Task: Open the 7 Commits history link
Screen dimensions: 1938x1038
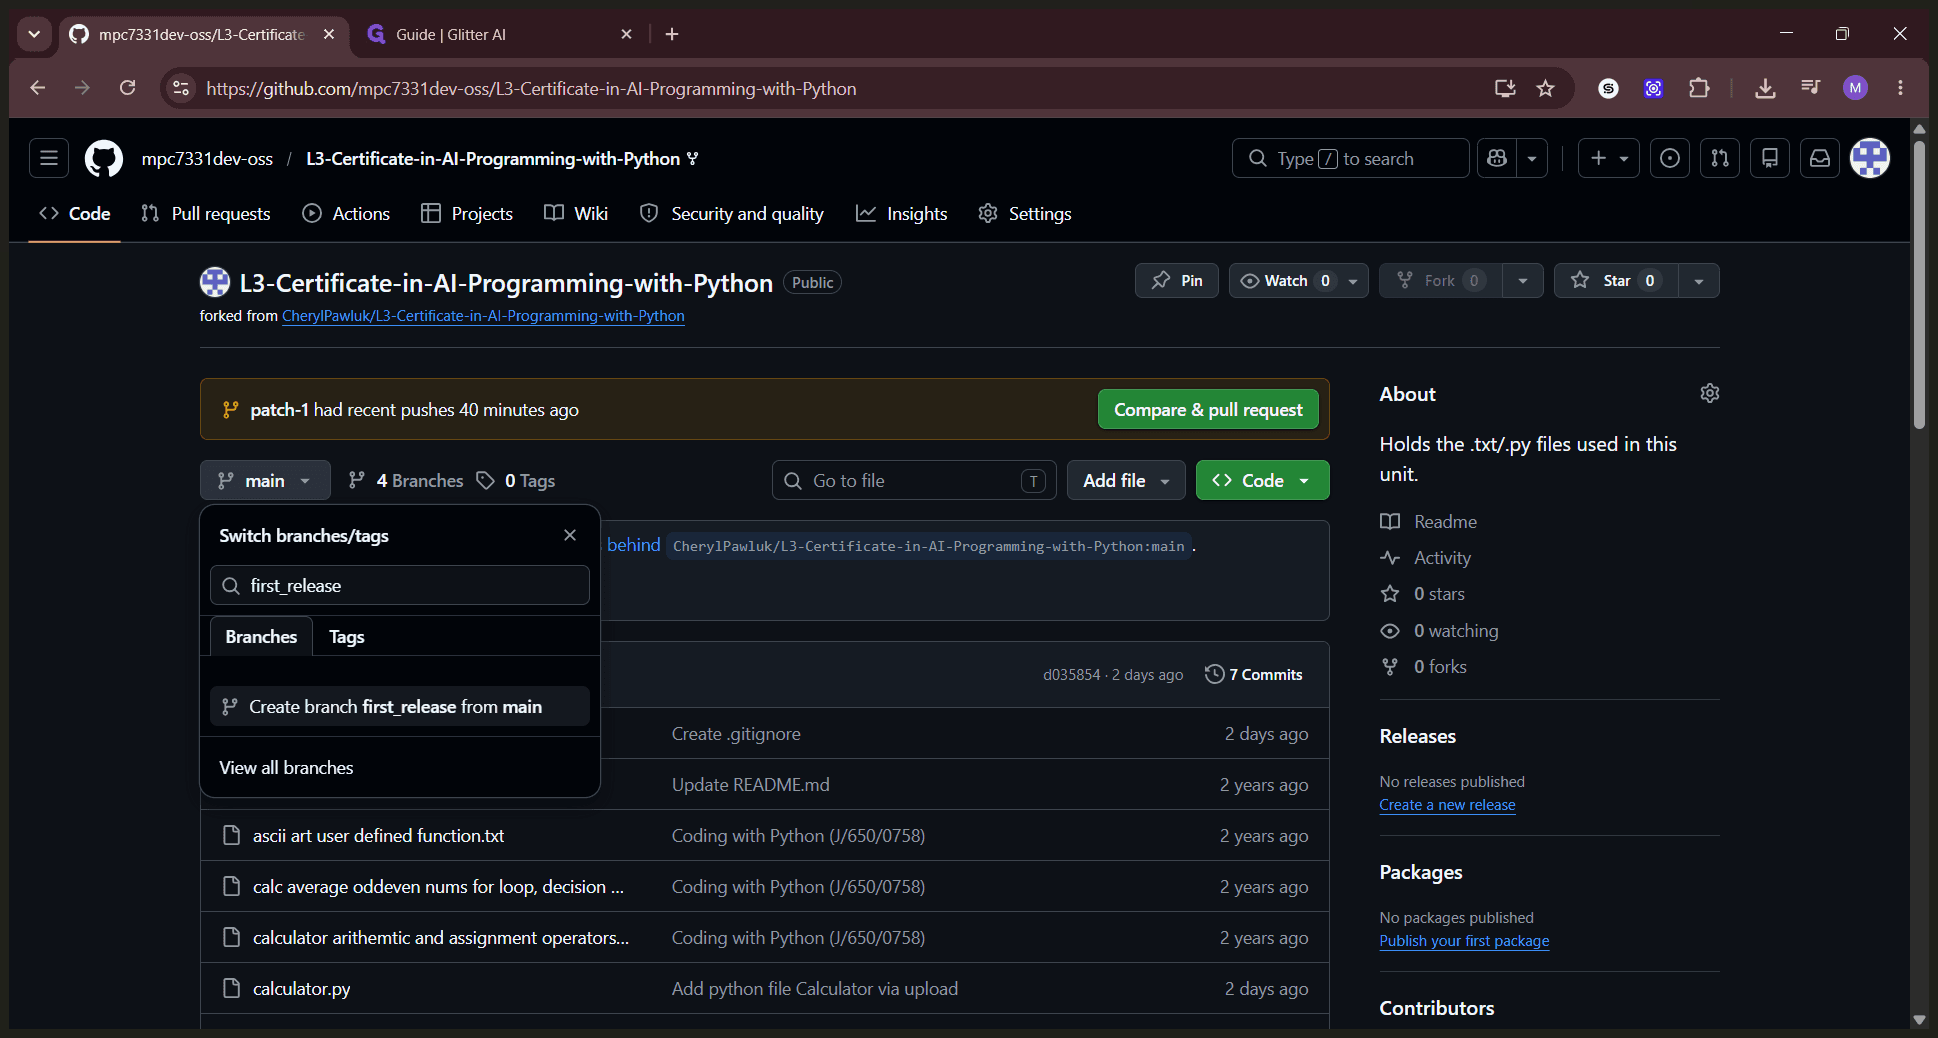Action: [1254, 675]
